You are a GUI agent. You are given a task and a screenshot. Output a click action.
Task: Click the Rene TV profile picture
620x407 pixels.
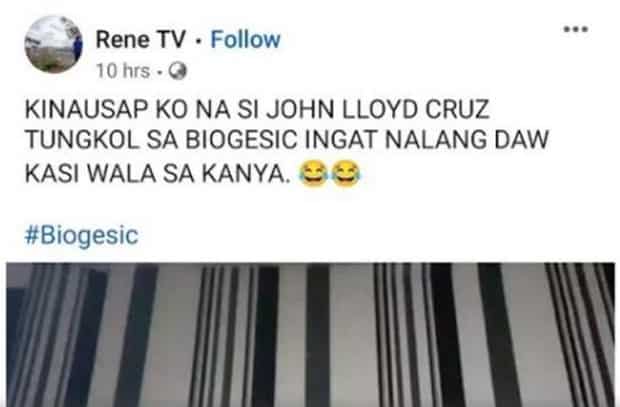pyautogui.click(x=53, y=44)
